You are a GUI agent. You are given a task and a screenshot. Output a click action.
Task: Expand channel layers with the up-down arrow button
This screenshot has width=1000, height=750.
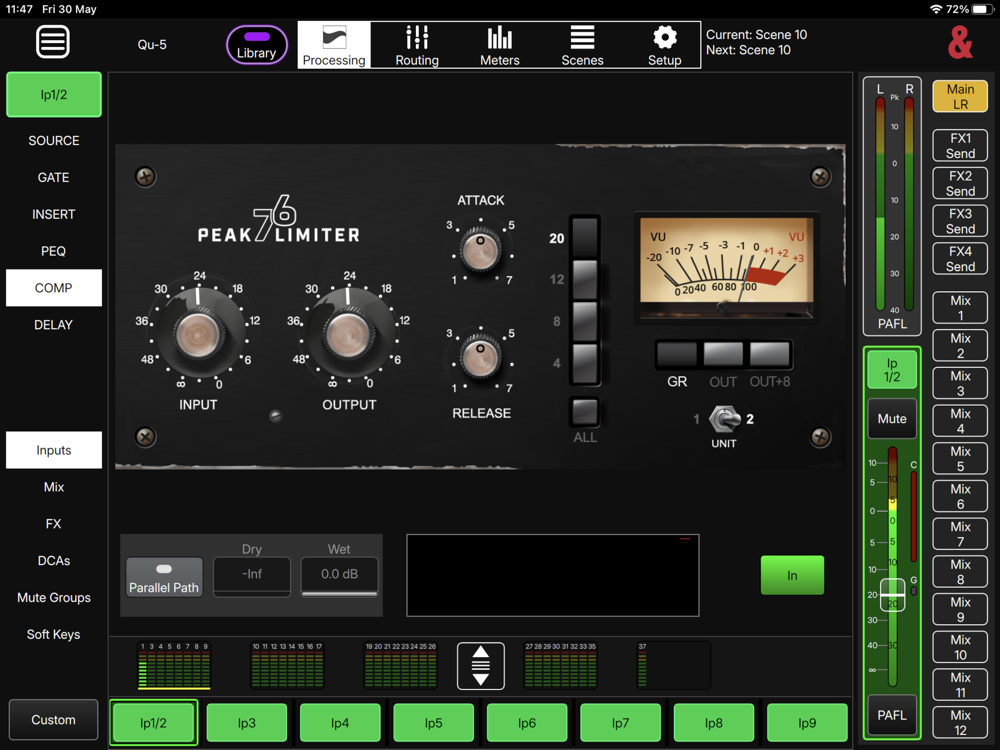(x=481, y=666)
